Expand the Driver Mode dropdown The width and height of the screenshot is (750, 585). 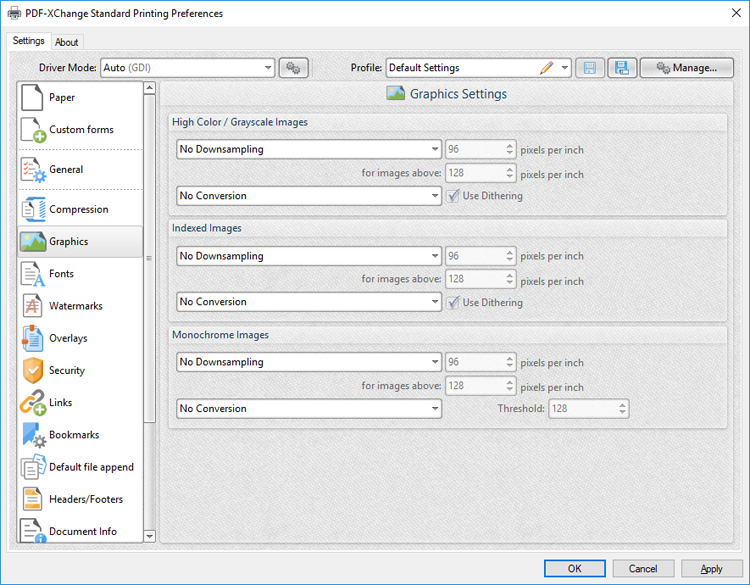point(268,68)
